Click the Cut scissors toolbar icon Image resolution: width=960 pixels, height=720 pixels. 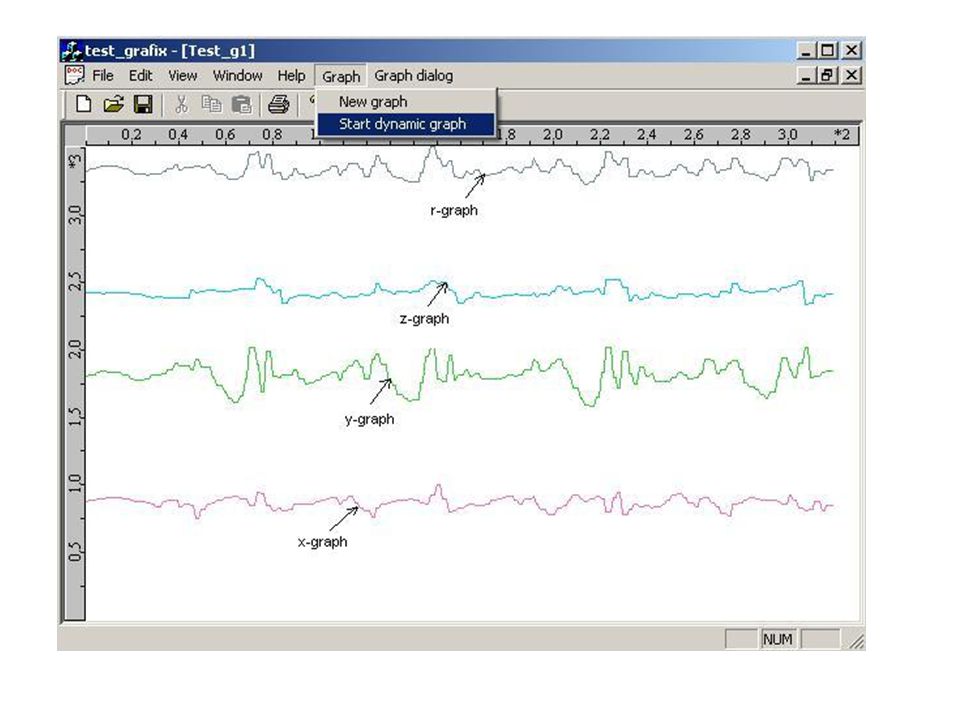pyautogui.click(x=181, y=104)
